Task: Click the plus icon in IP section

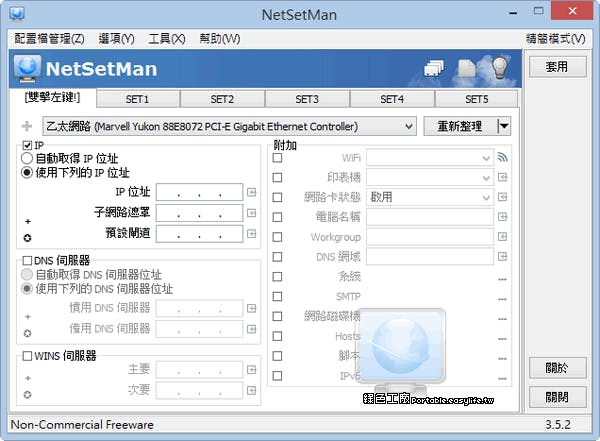Action: coord(28,221)
